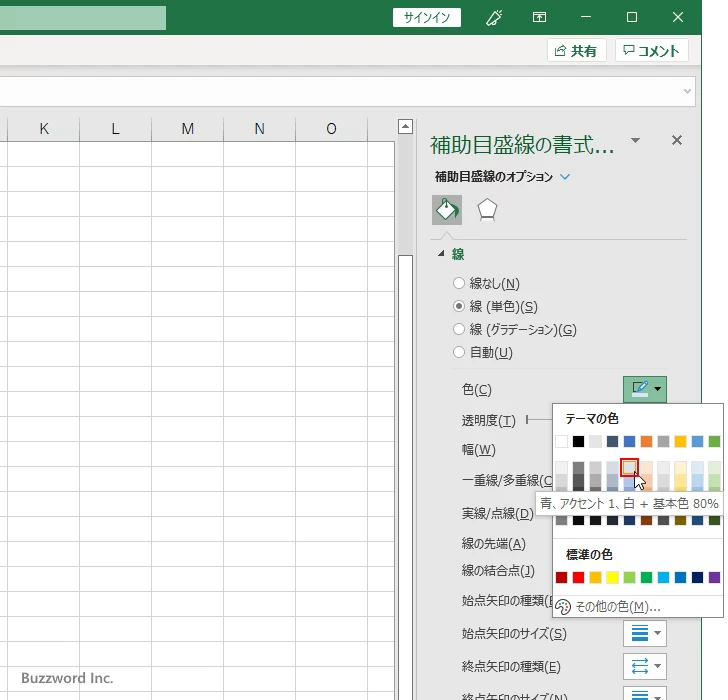Click in the formula bar input area

point(339,91)
